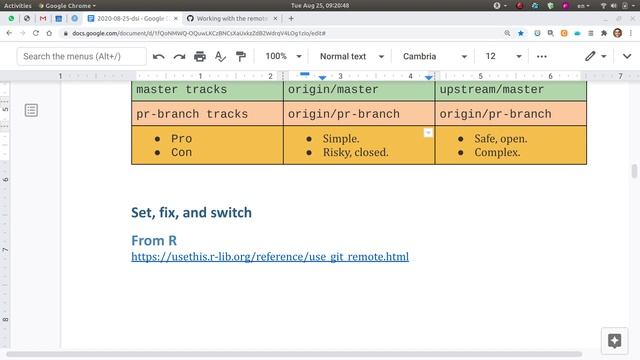Open the Chrome profile avatar
The image size is (640, 360).
point(618,33)
